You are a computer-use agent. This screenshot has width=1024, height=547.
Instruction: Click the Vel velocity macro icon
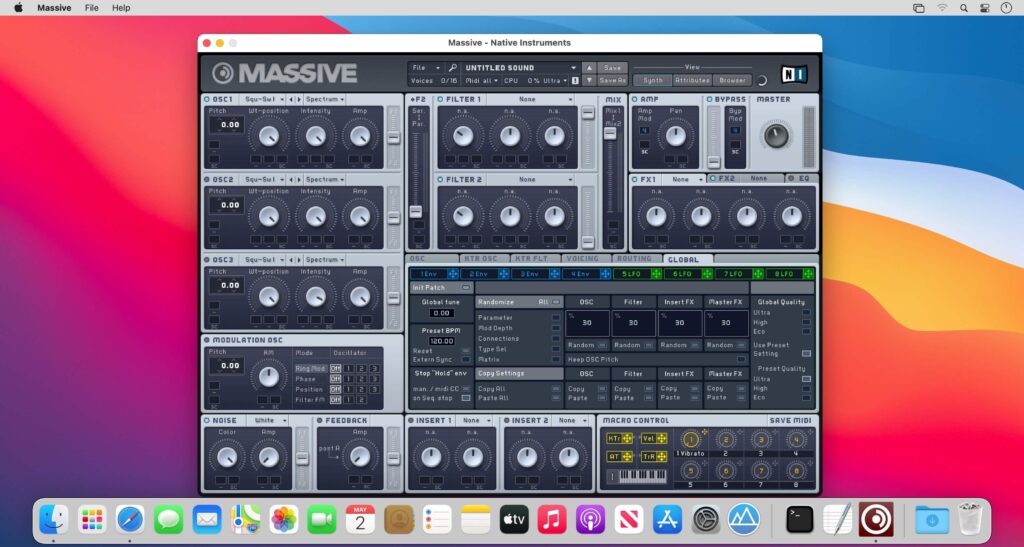point(653,438)
